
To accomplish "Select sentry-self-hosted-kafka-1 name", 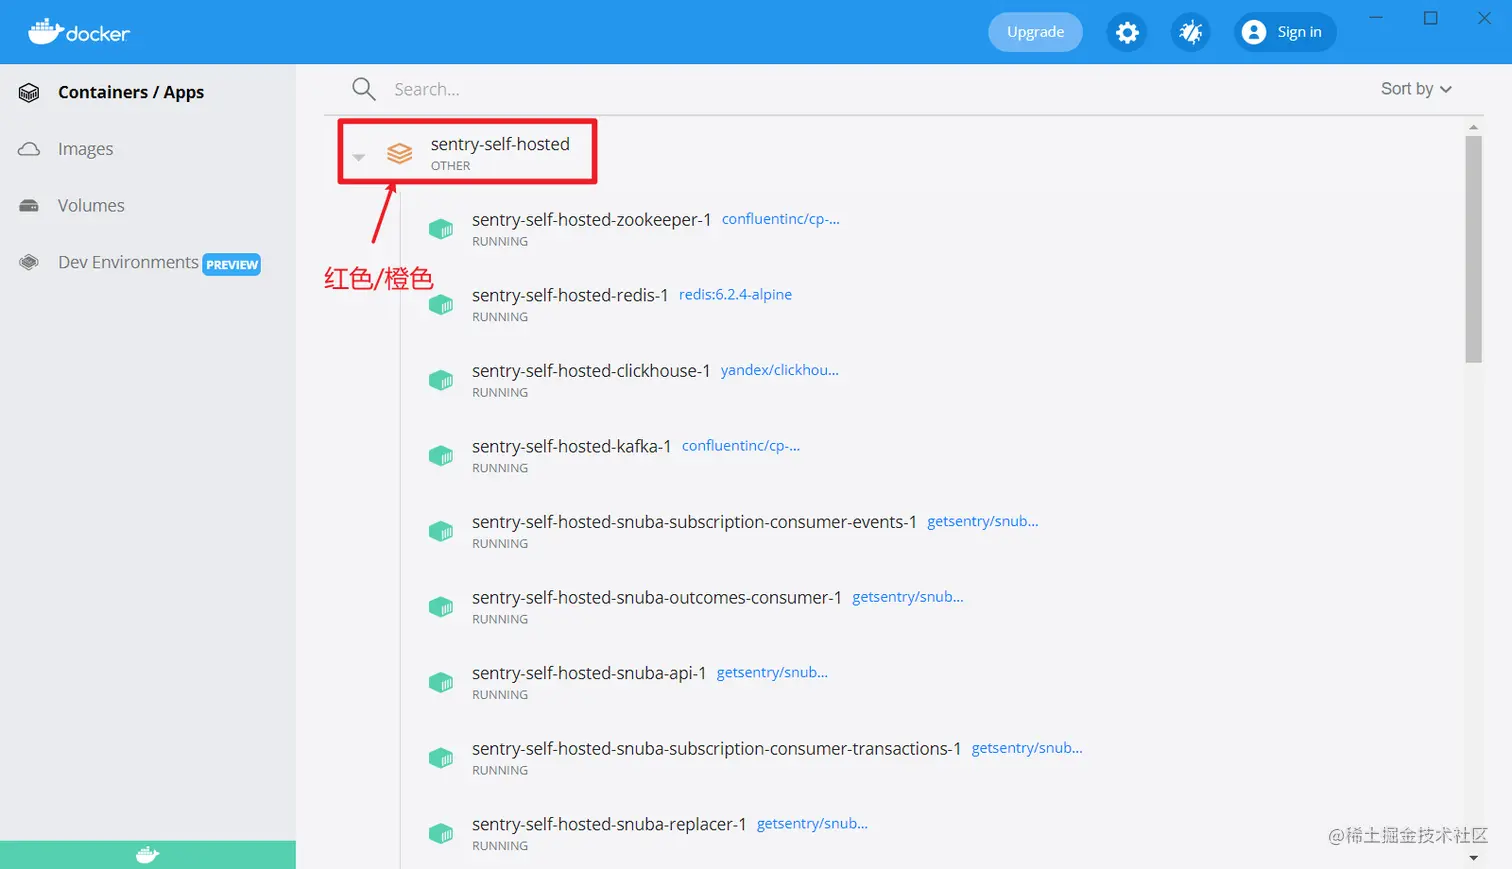I will click(571, 446).
